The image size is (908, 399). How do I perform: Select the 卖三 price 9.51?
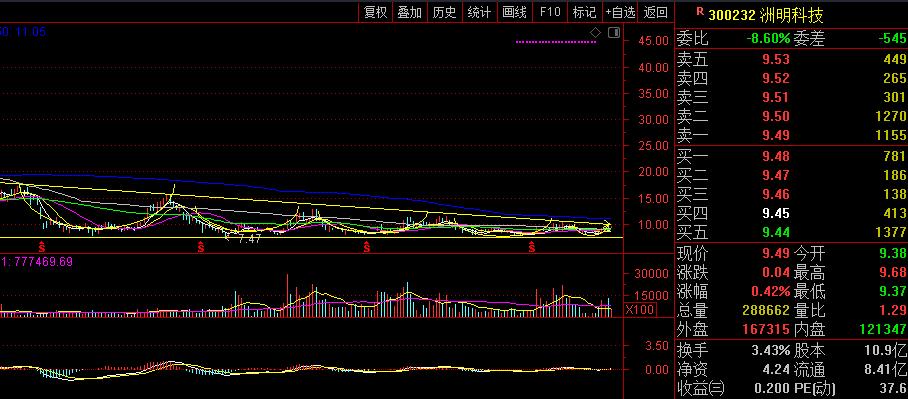click(776, 97)
